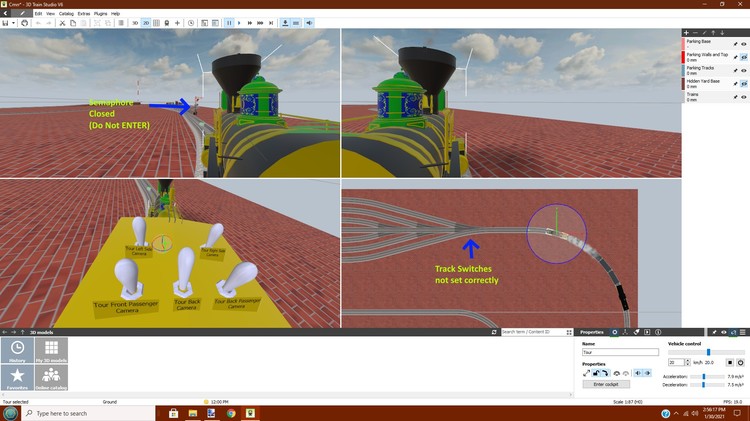Image resolution: width=750 pixels, height=421 pixels.
Task: Open the Favorites tile
Action: [17, 377]
